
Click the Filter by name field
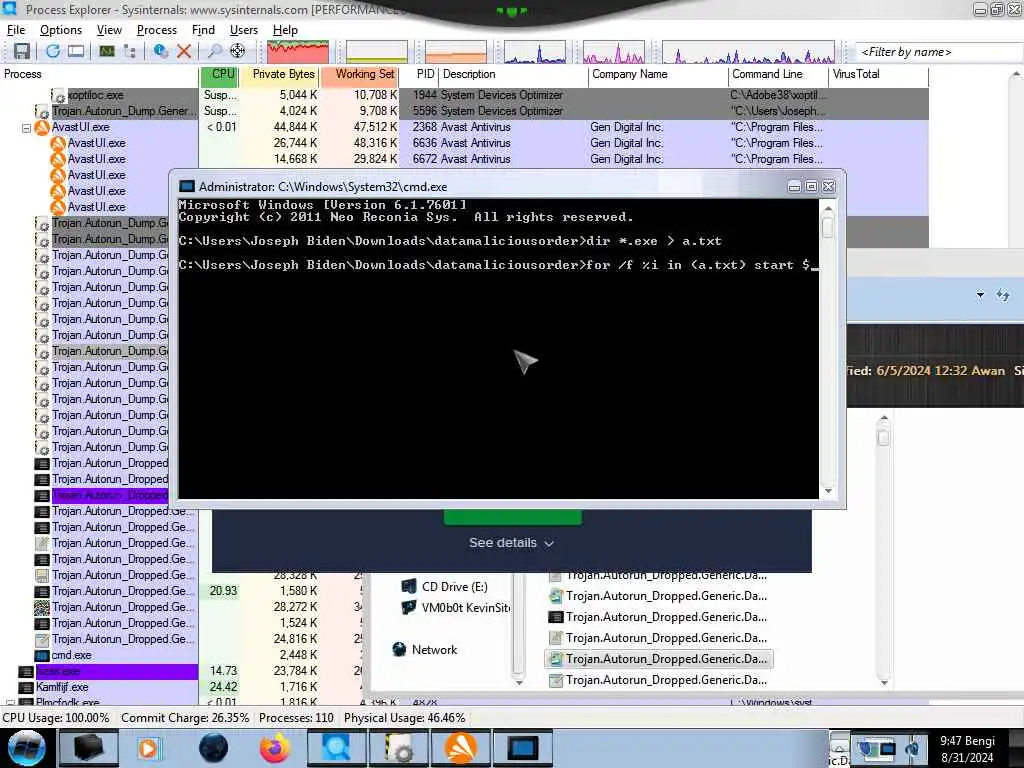coord(938,52)
